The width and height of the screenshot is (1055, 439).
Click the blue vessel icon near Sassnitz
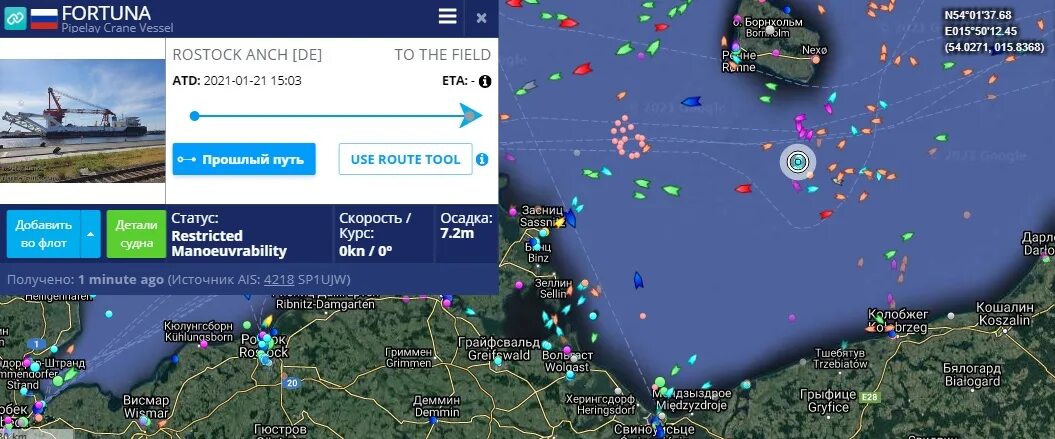[x=570, y=218]
